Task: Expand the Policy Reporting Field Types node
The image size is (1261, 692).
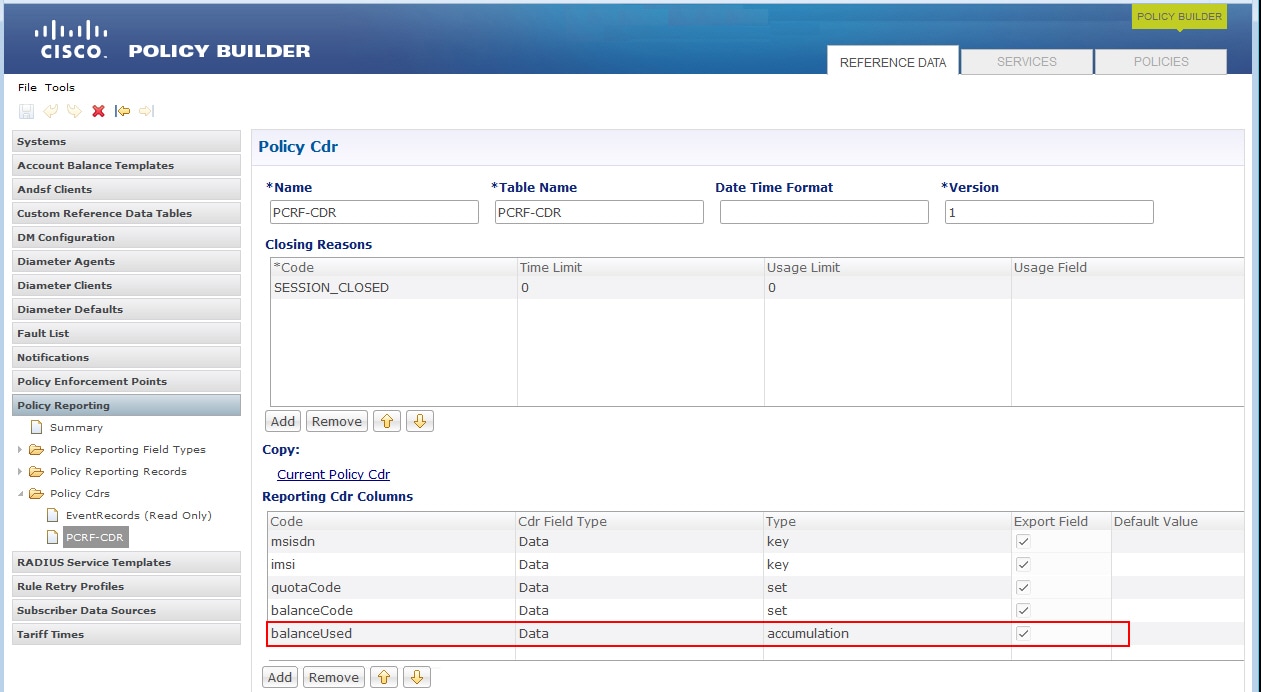Action: [20, 450]
